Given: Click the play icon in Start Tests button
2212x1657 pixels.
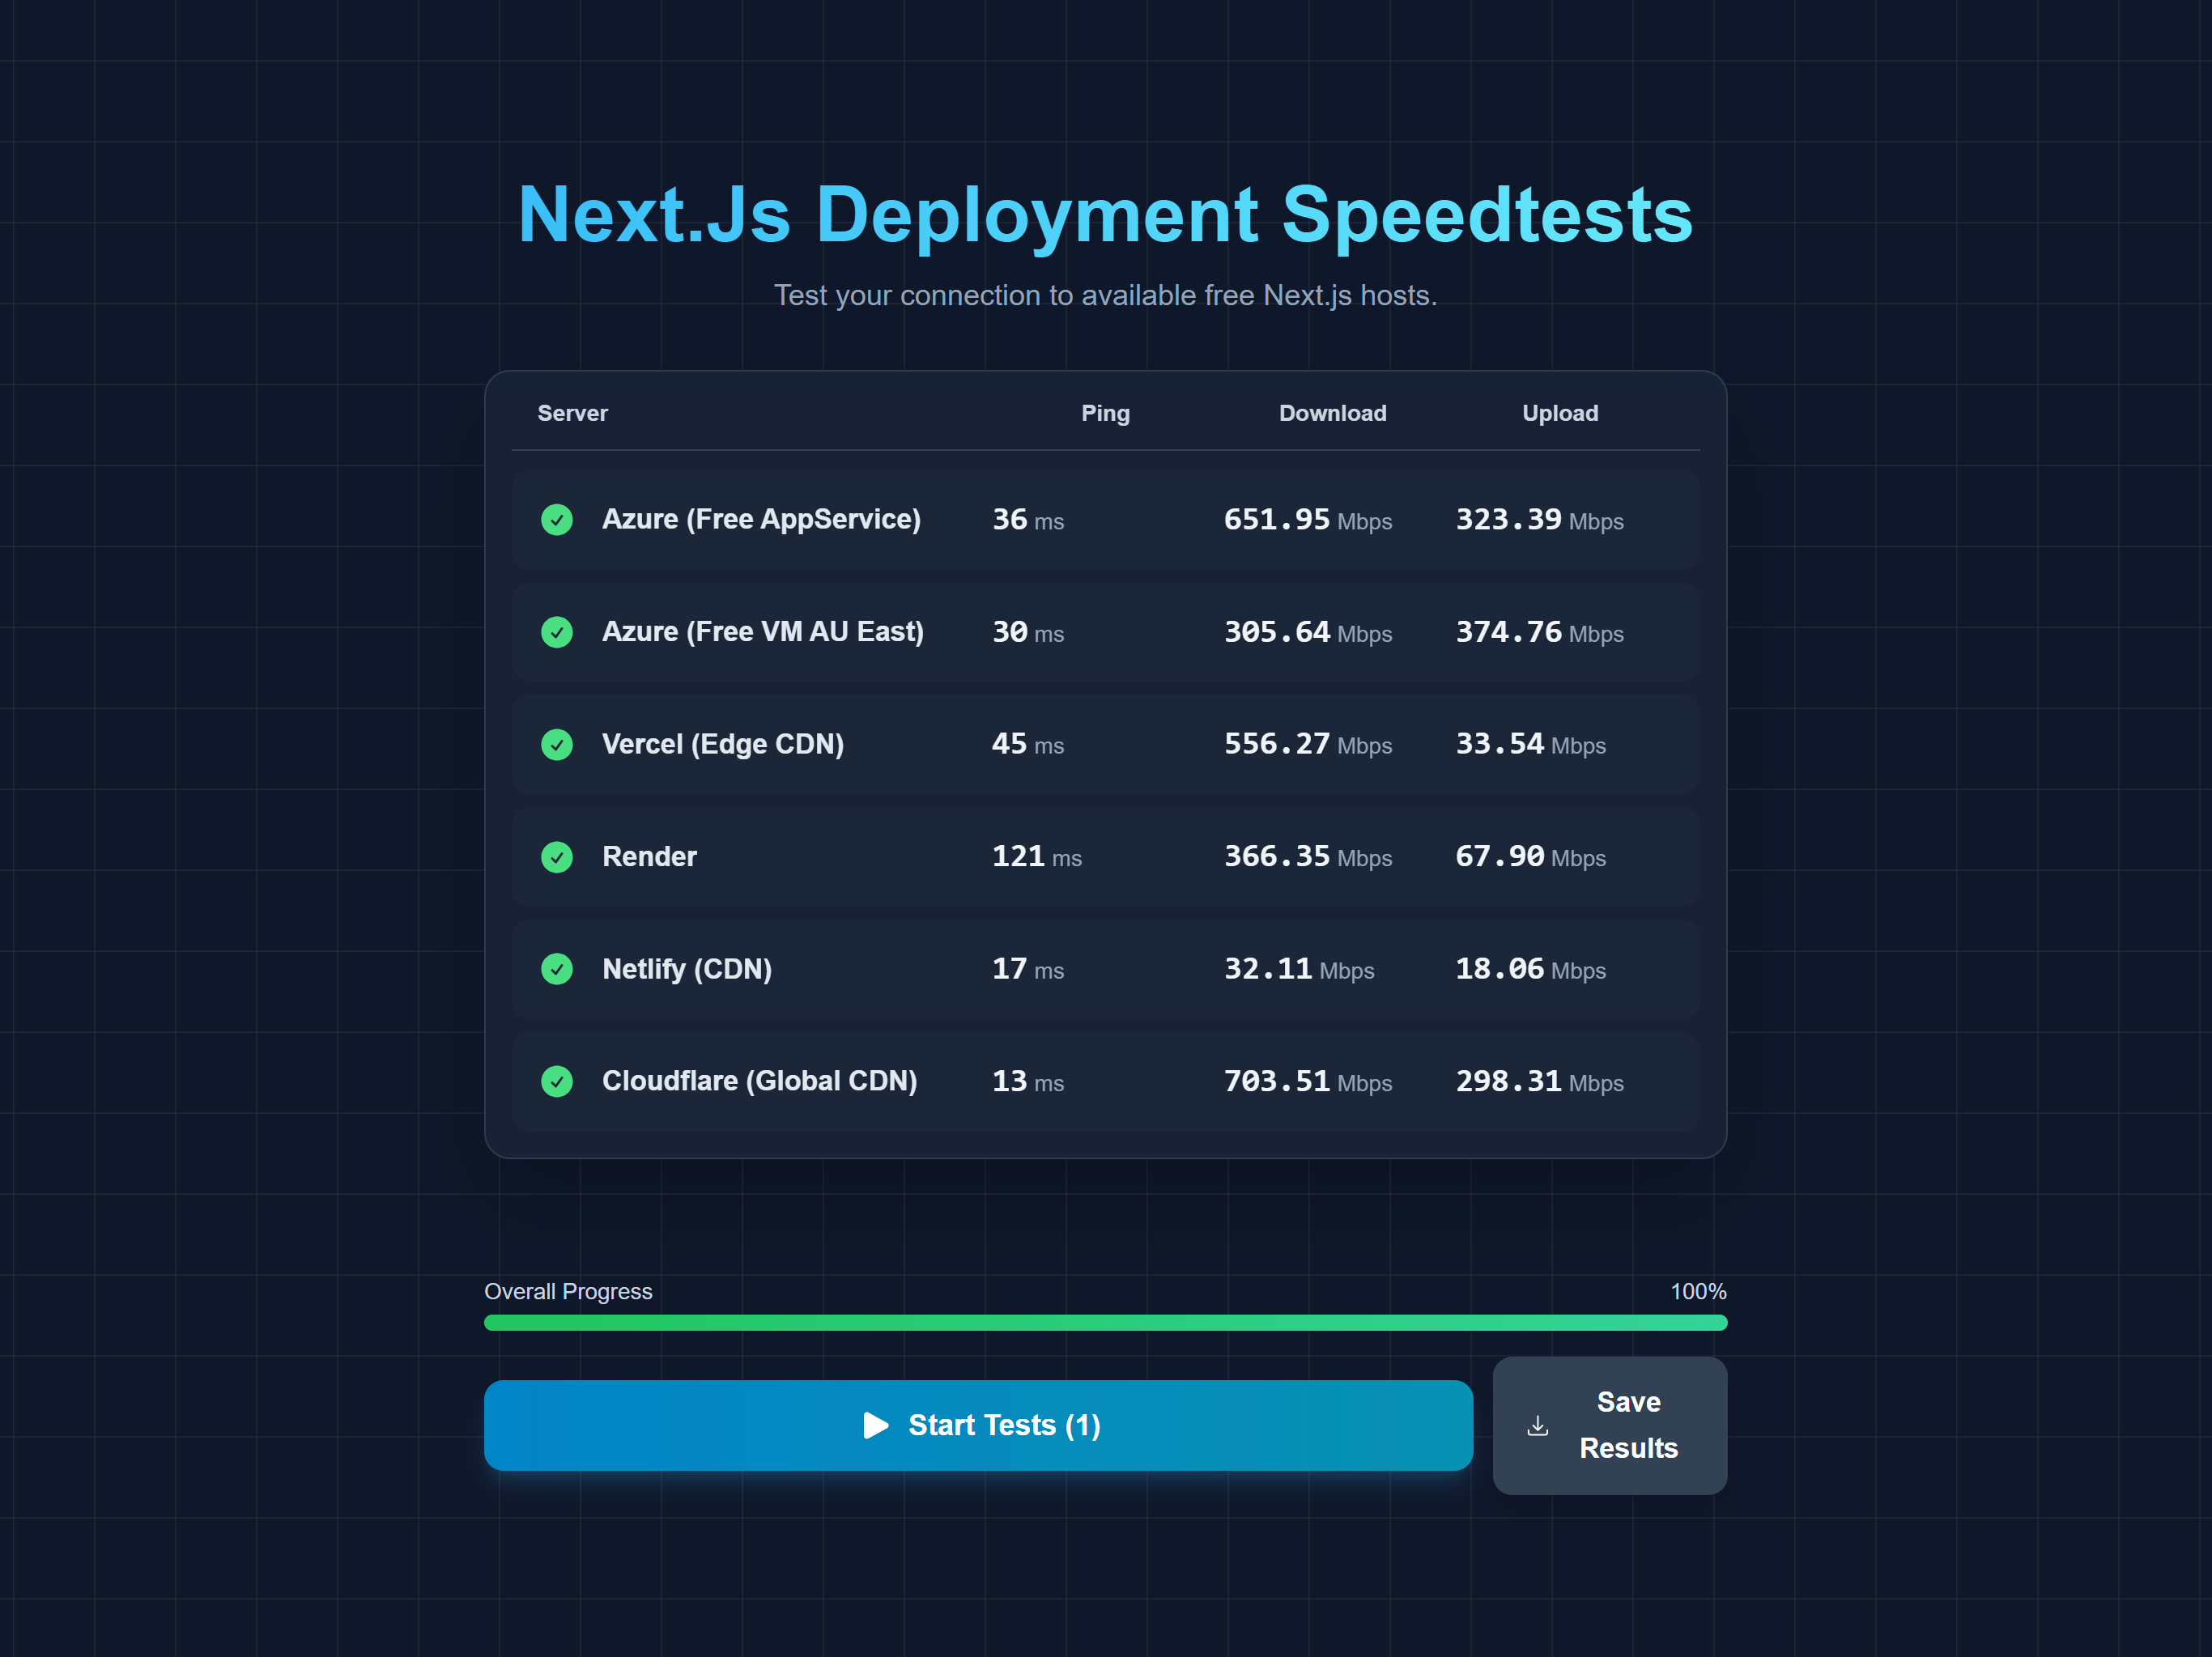Looking at the screenshot, I should tap(876, 1425).
